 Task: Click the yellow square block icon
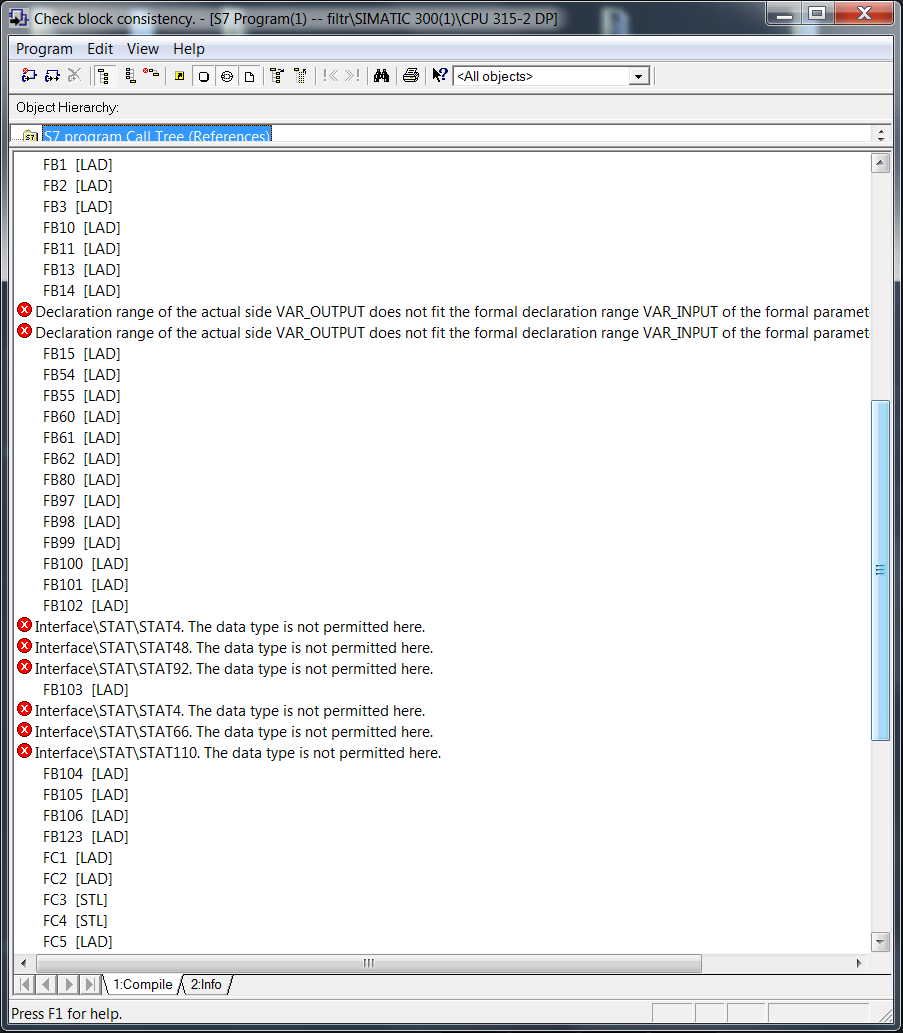tap(179, 76)
